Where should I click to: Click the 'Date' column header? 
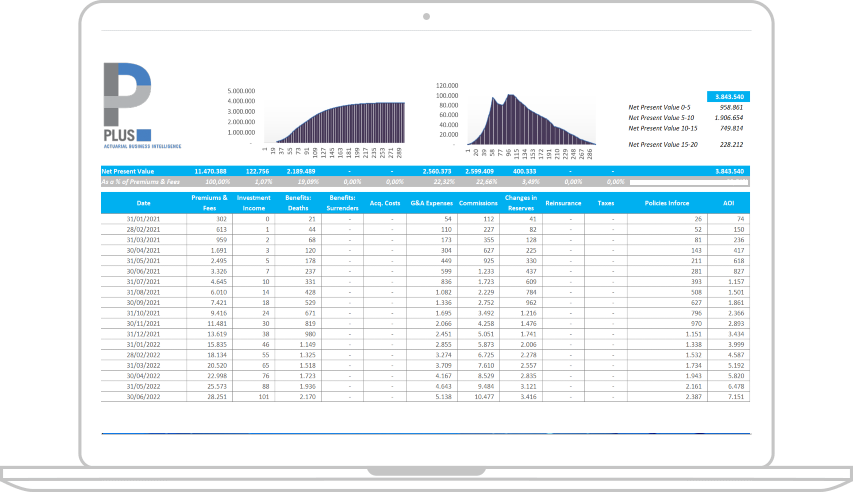click(x=144, y=203)
